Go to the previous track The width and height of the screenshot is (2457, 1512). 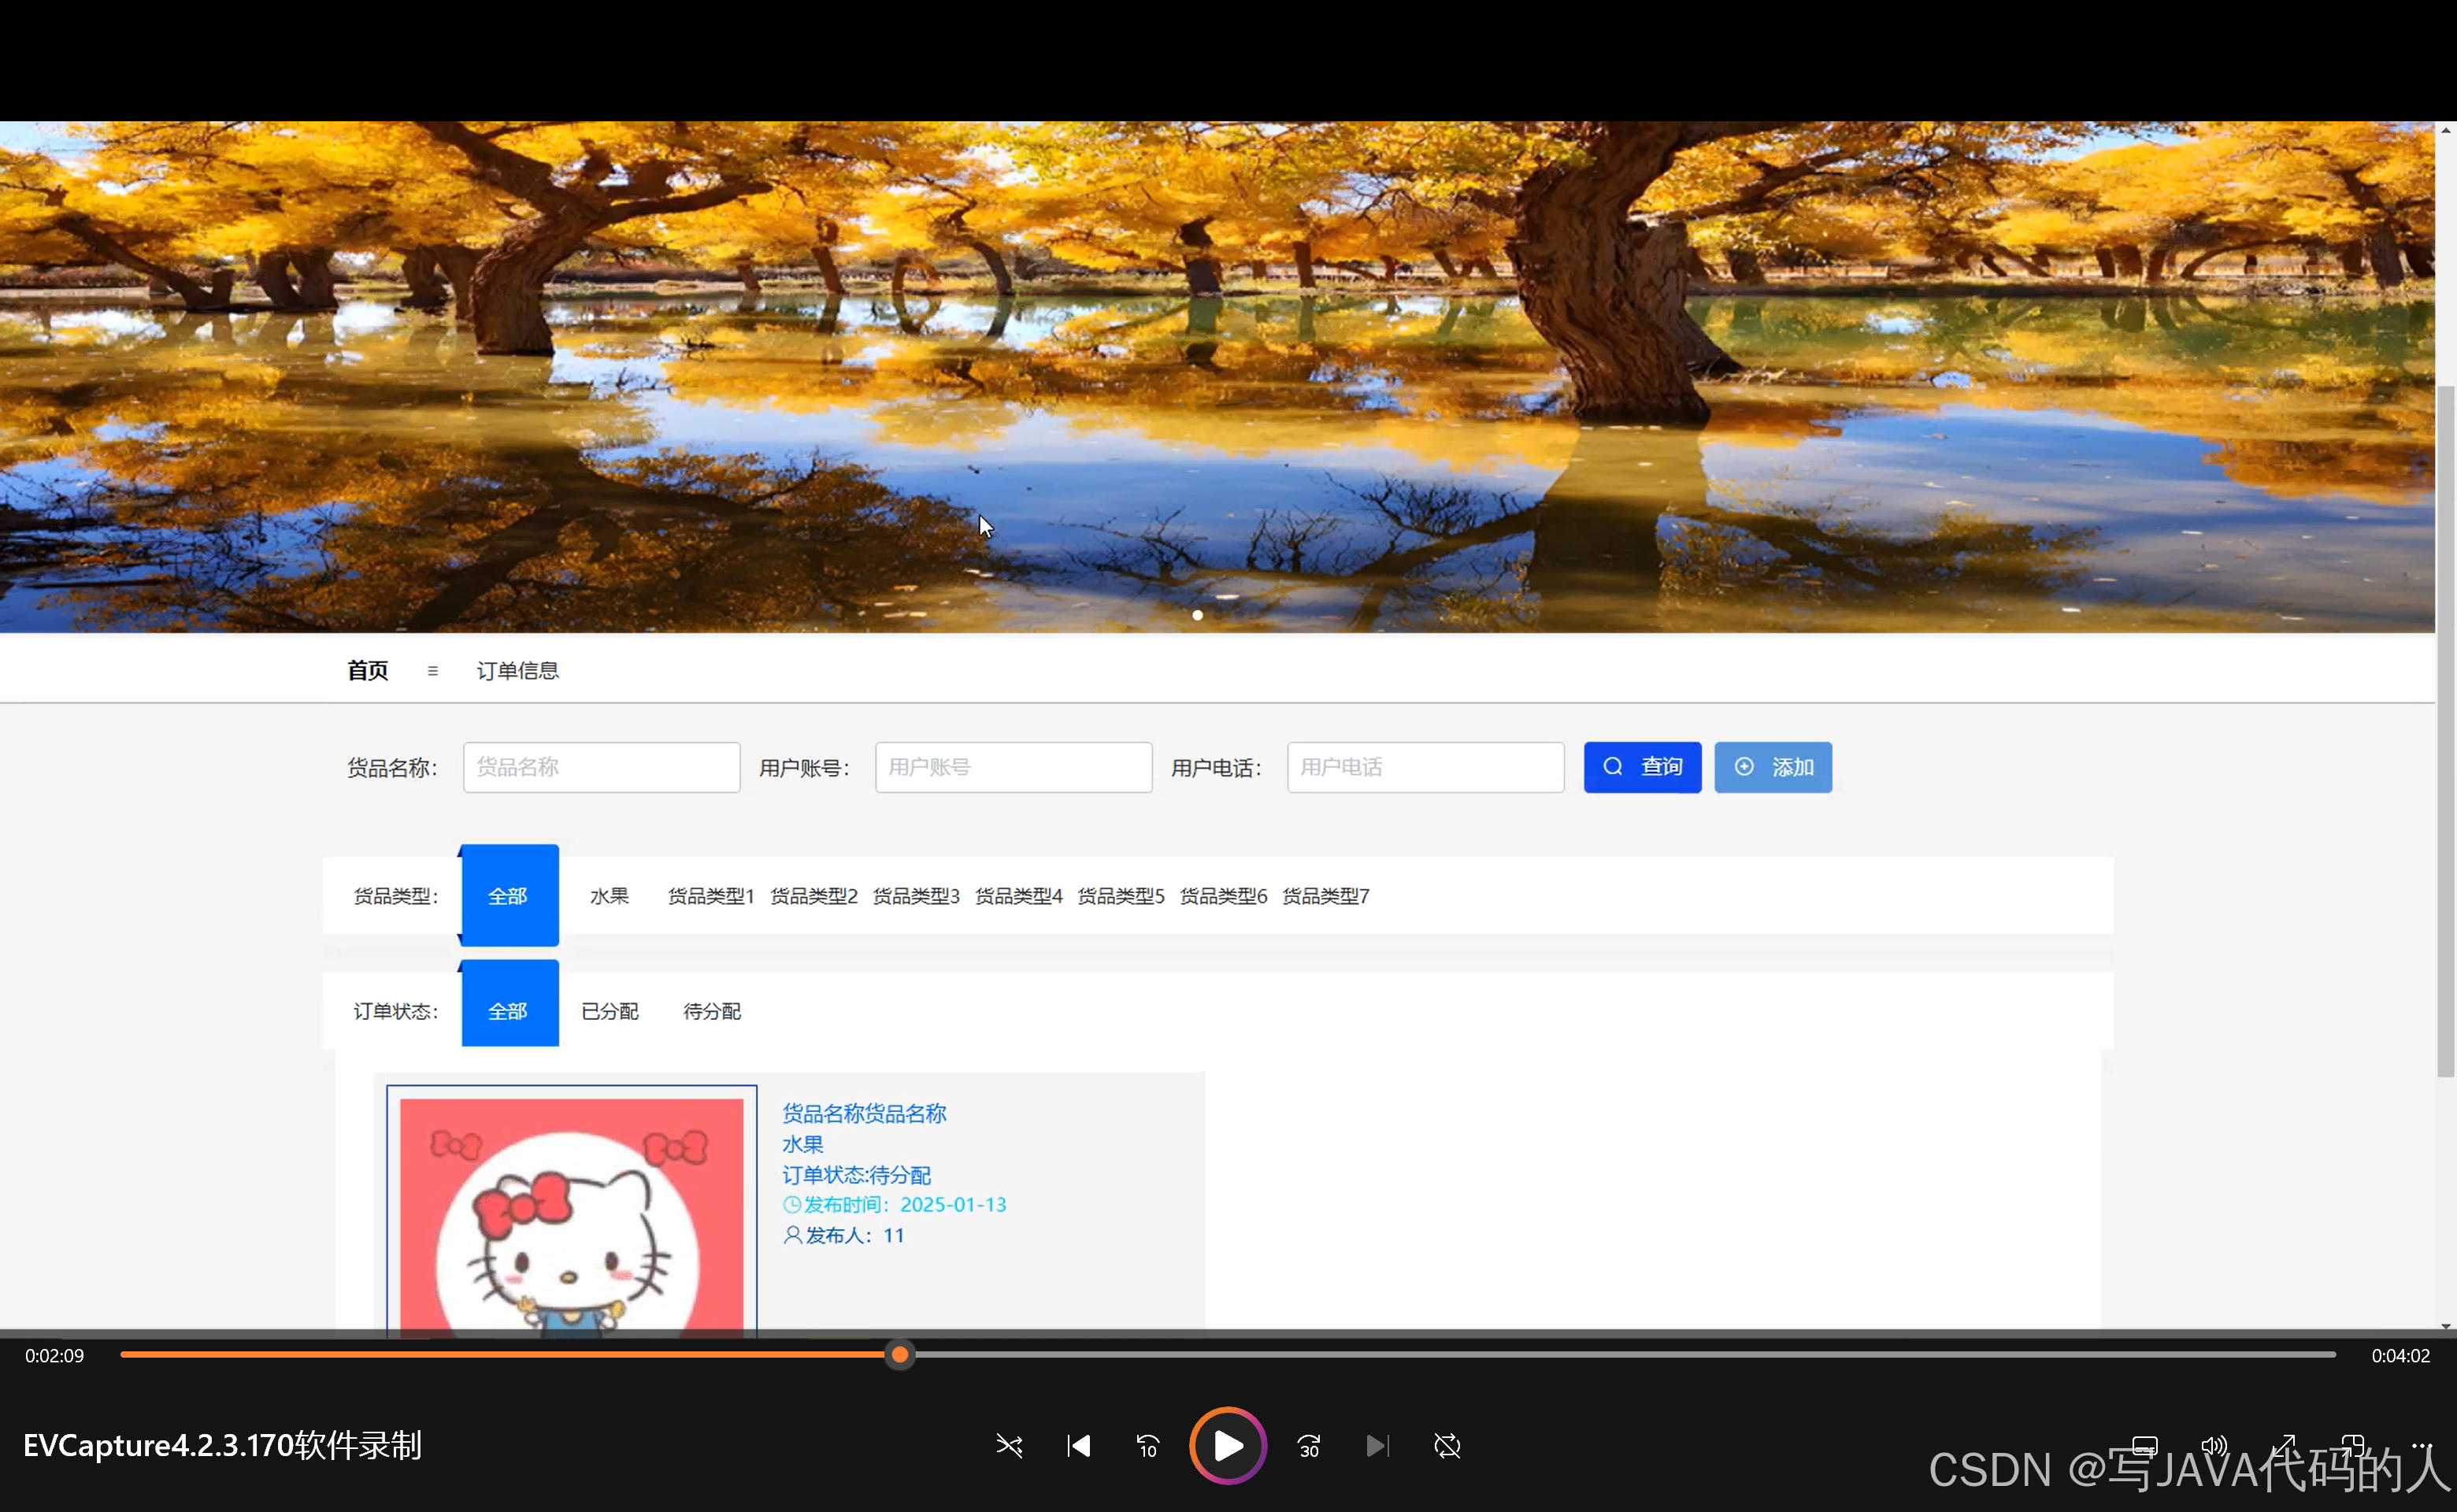[x=1079, y=1446]
